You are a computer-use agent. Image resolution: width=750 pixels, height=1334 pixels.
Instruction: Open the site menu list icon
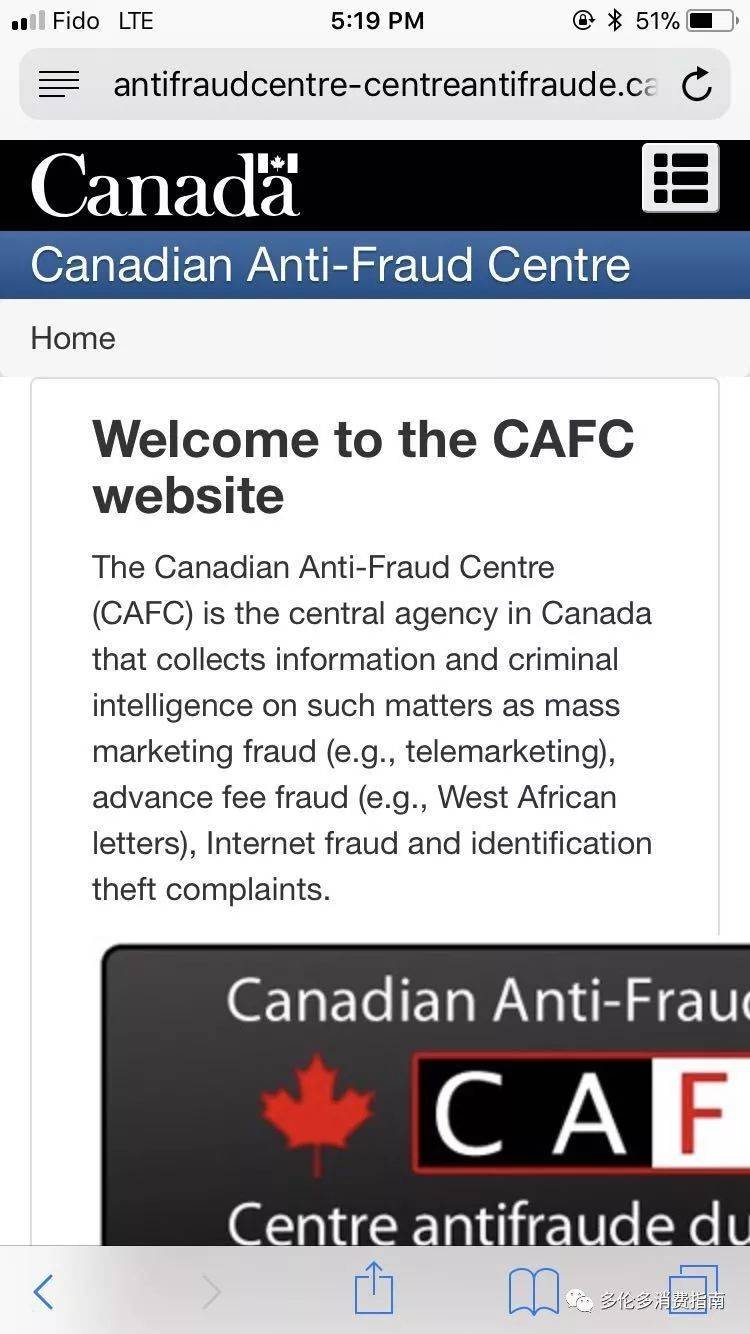coord(680,178)
